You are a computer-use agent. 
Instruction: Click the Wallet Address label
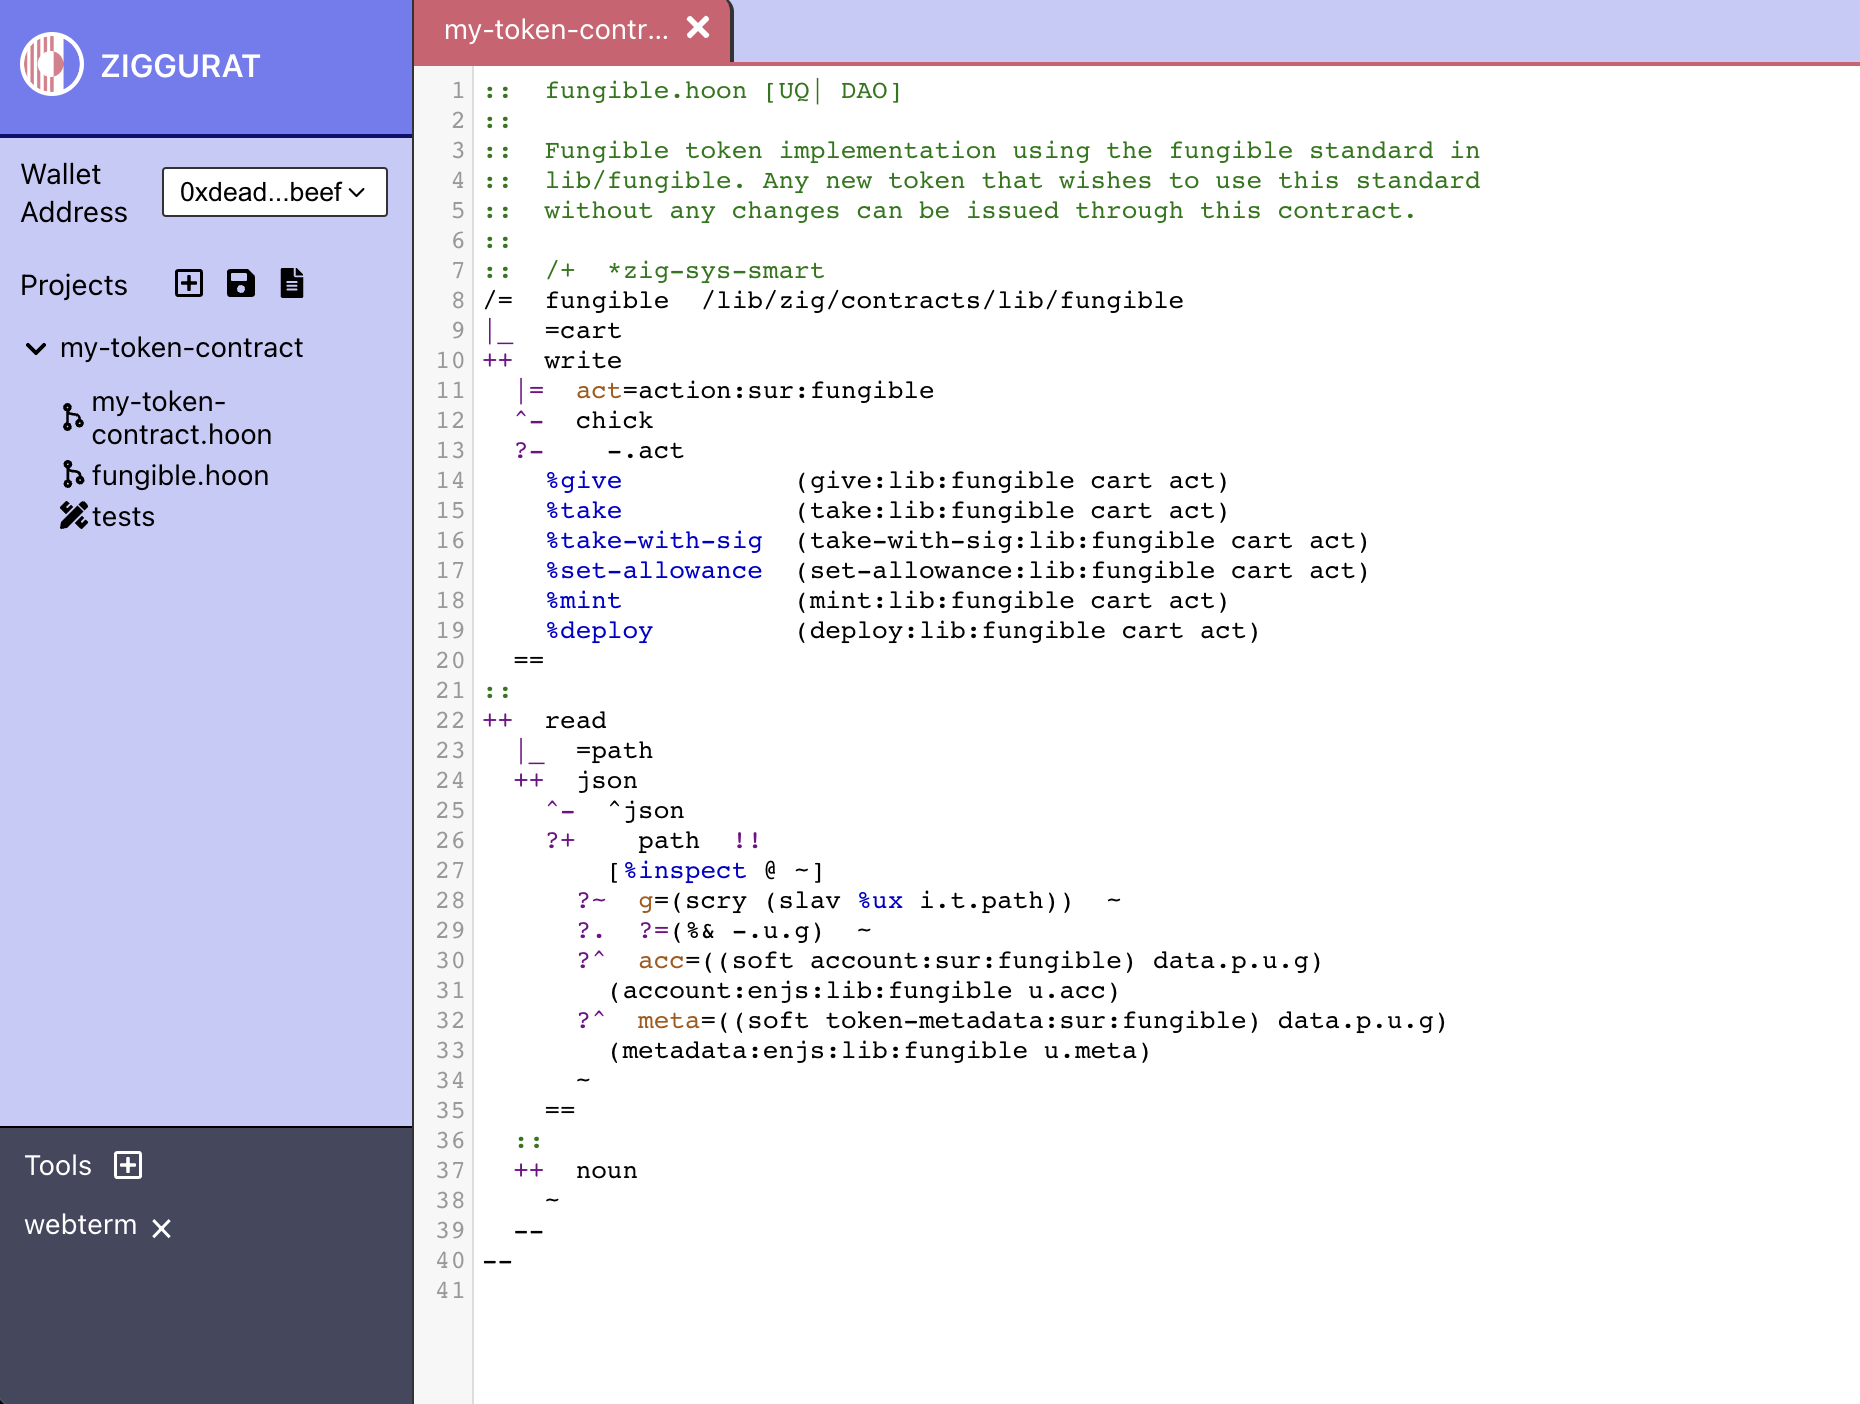click(74, 193)
